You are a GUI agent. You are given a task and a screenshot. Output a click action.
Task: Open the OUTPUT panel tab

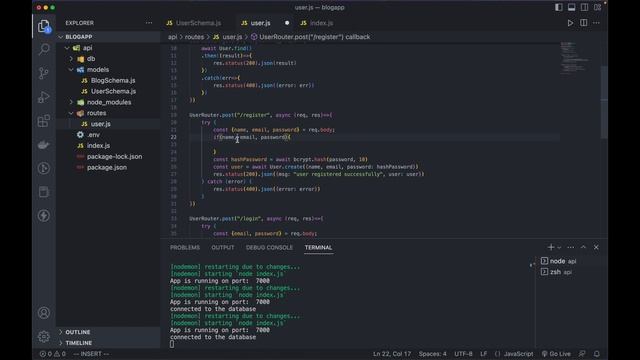223,247
